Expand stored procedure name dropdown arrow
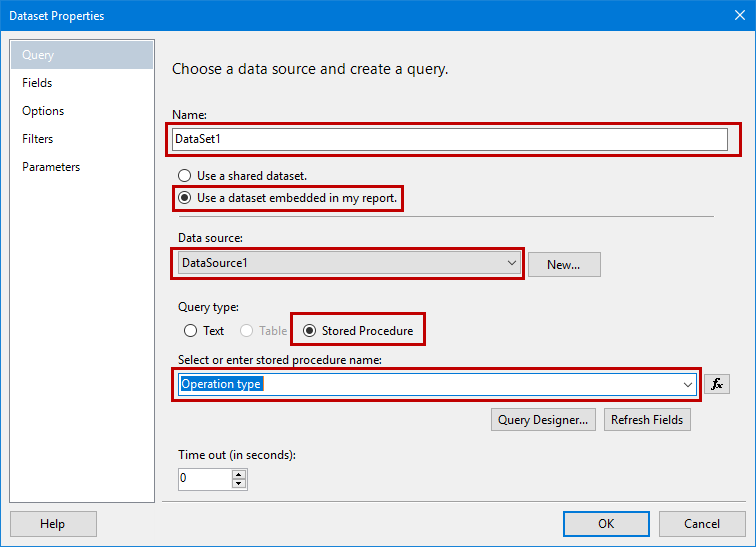Screen dimensions: 756x547 point(688,384)
